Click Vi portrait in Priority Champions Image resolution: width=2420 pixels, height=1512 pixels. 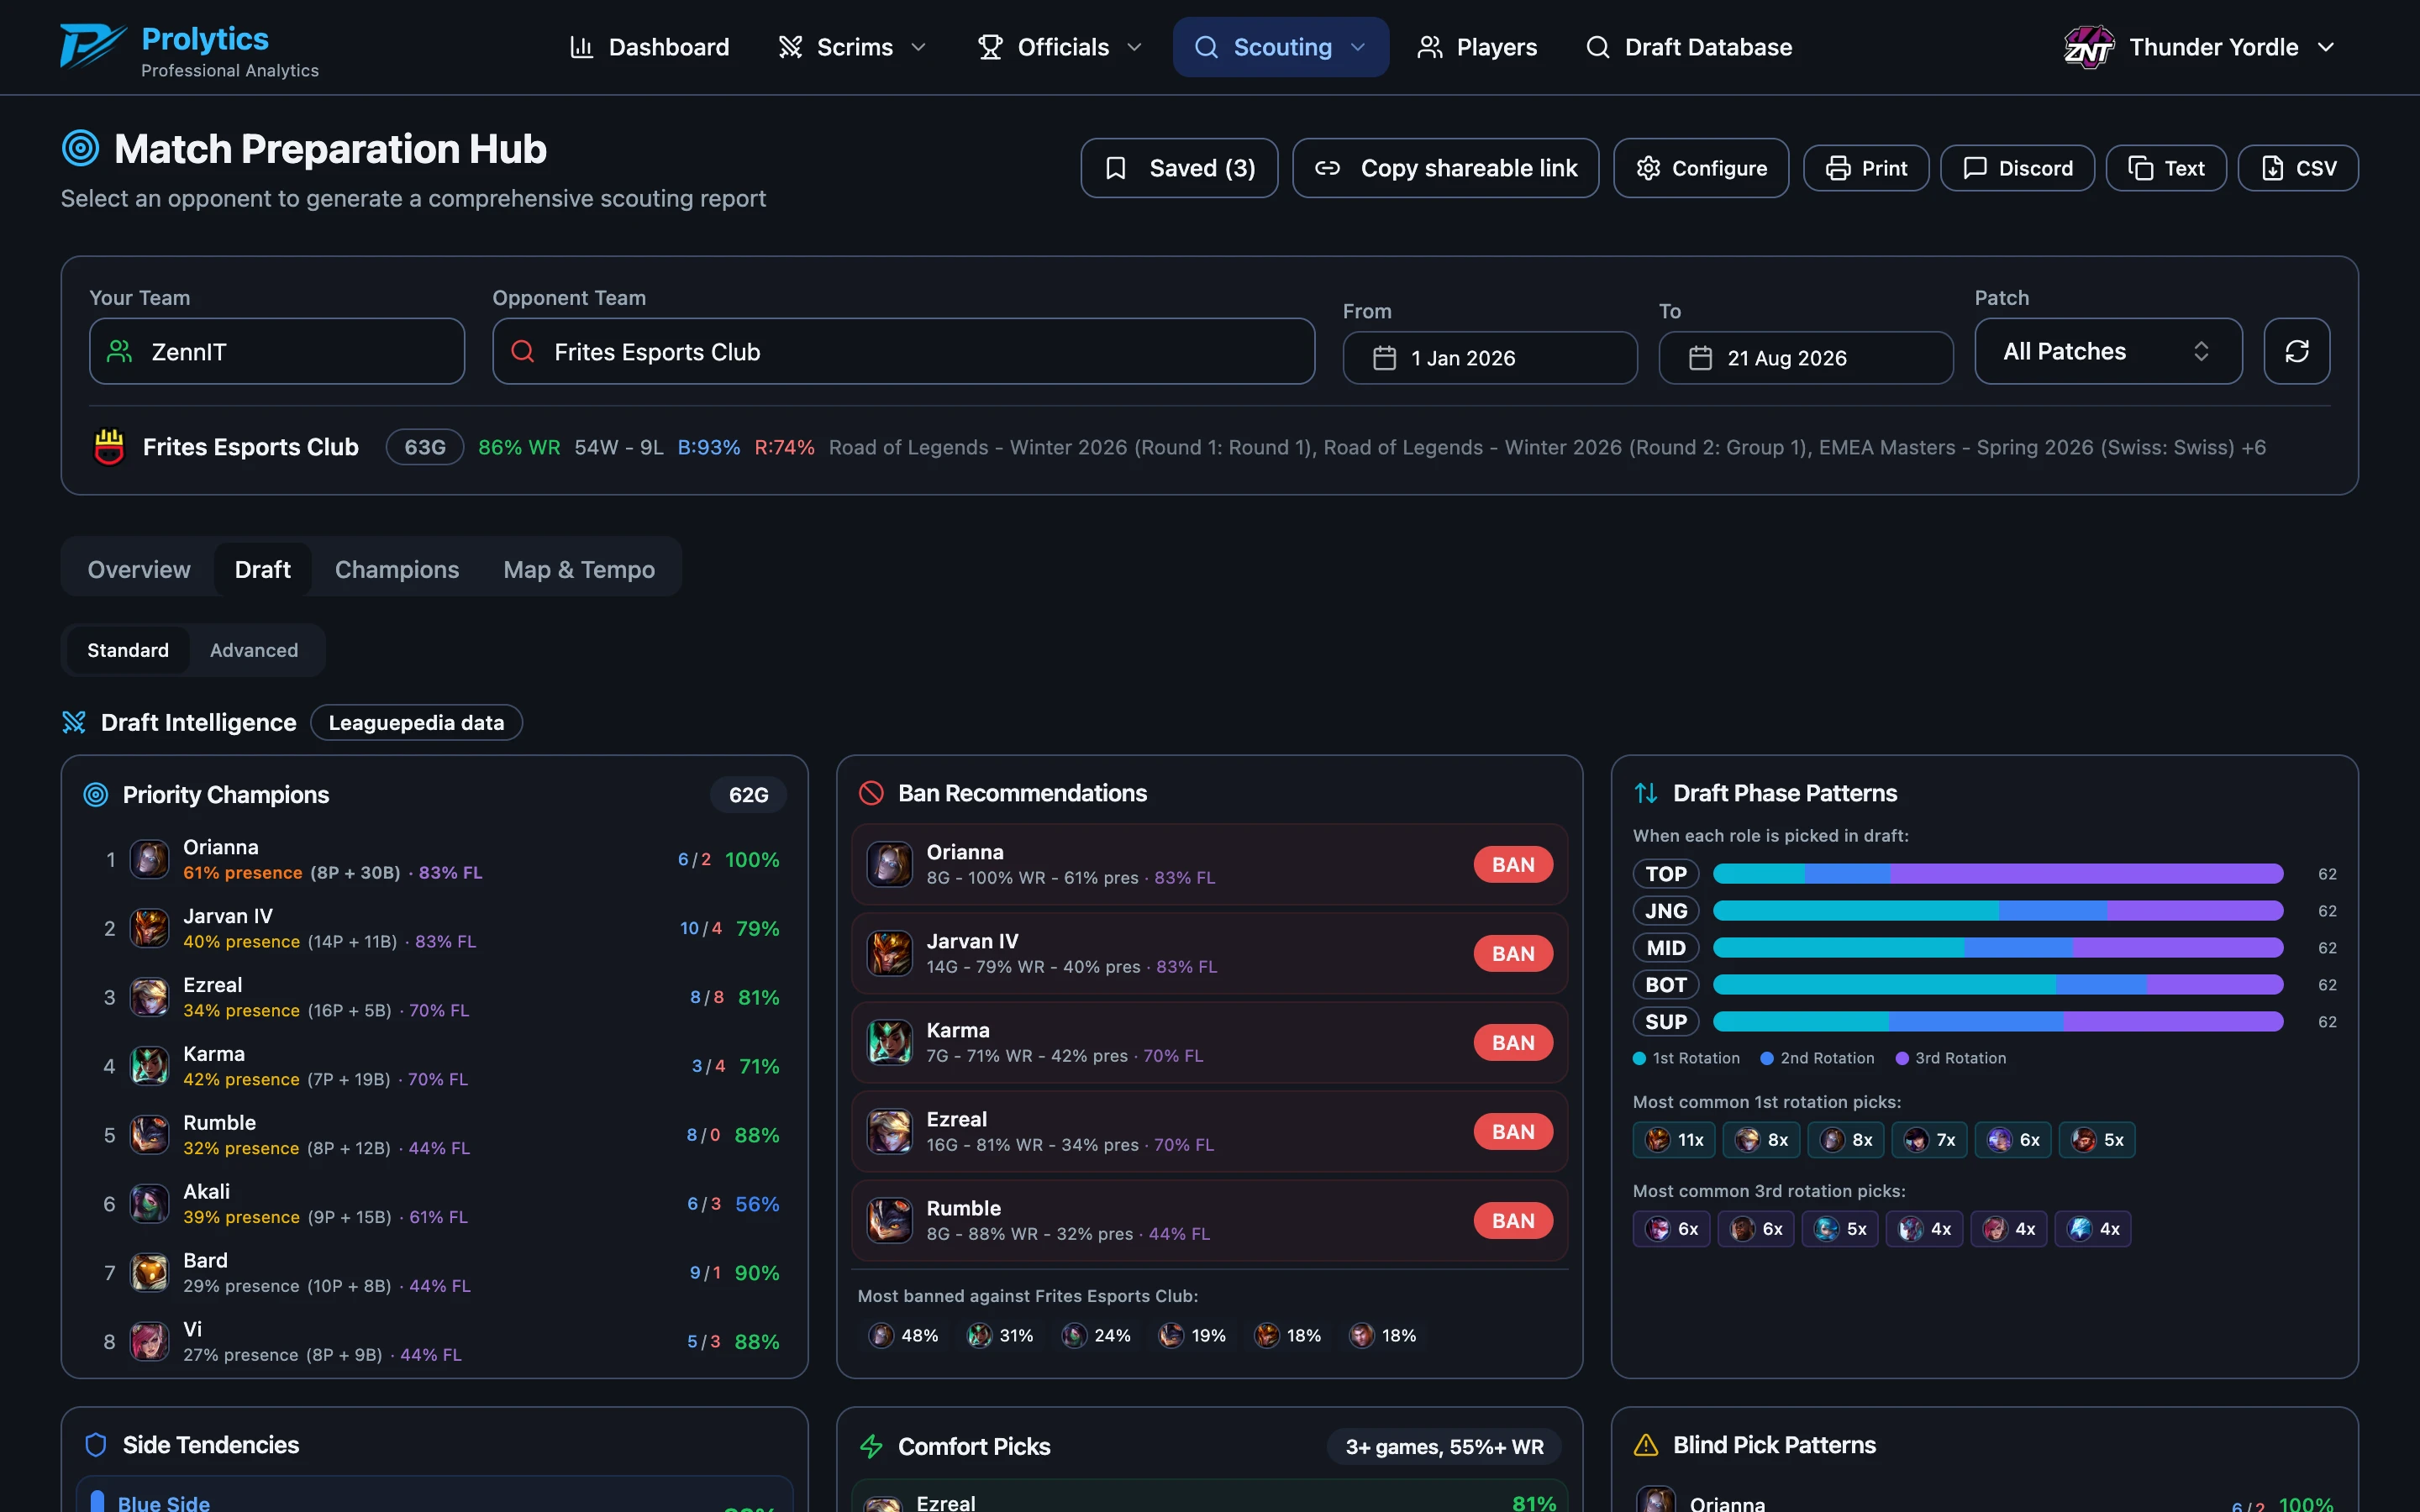(150, 1342)
